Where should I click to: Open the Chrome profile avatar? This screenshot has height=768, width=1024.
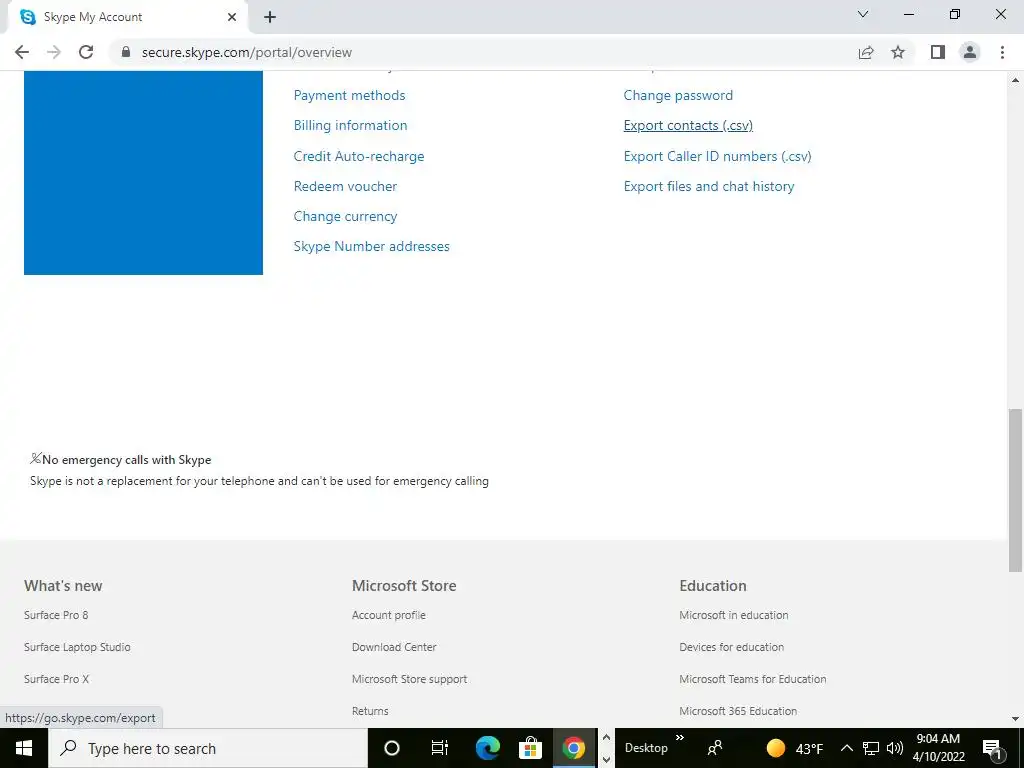[x=970, y=52]
